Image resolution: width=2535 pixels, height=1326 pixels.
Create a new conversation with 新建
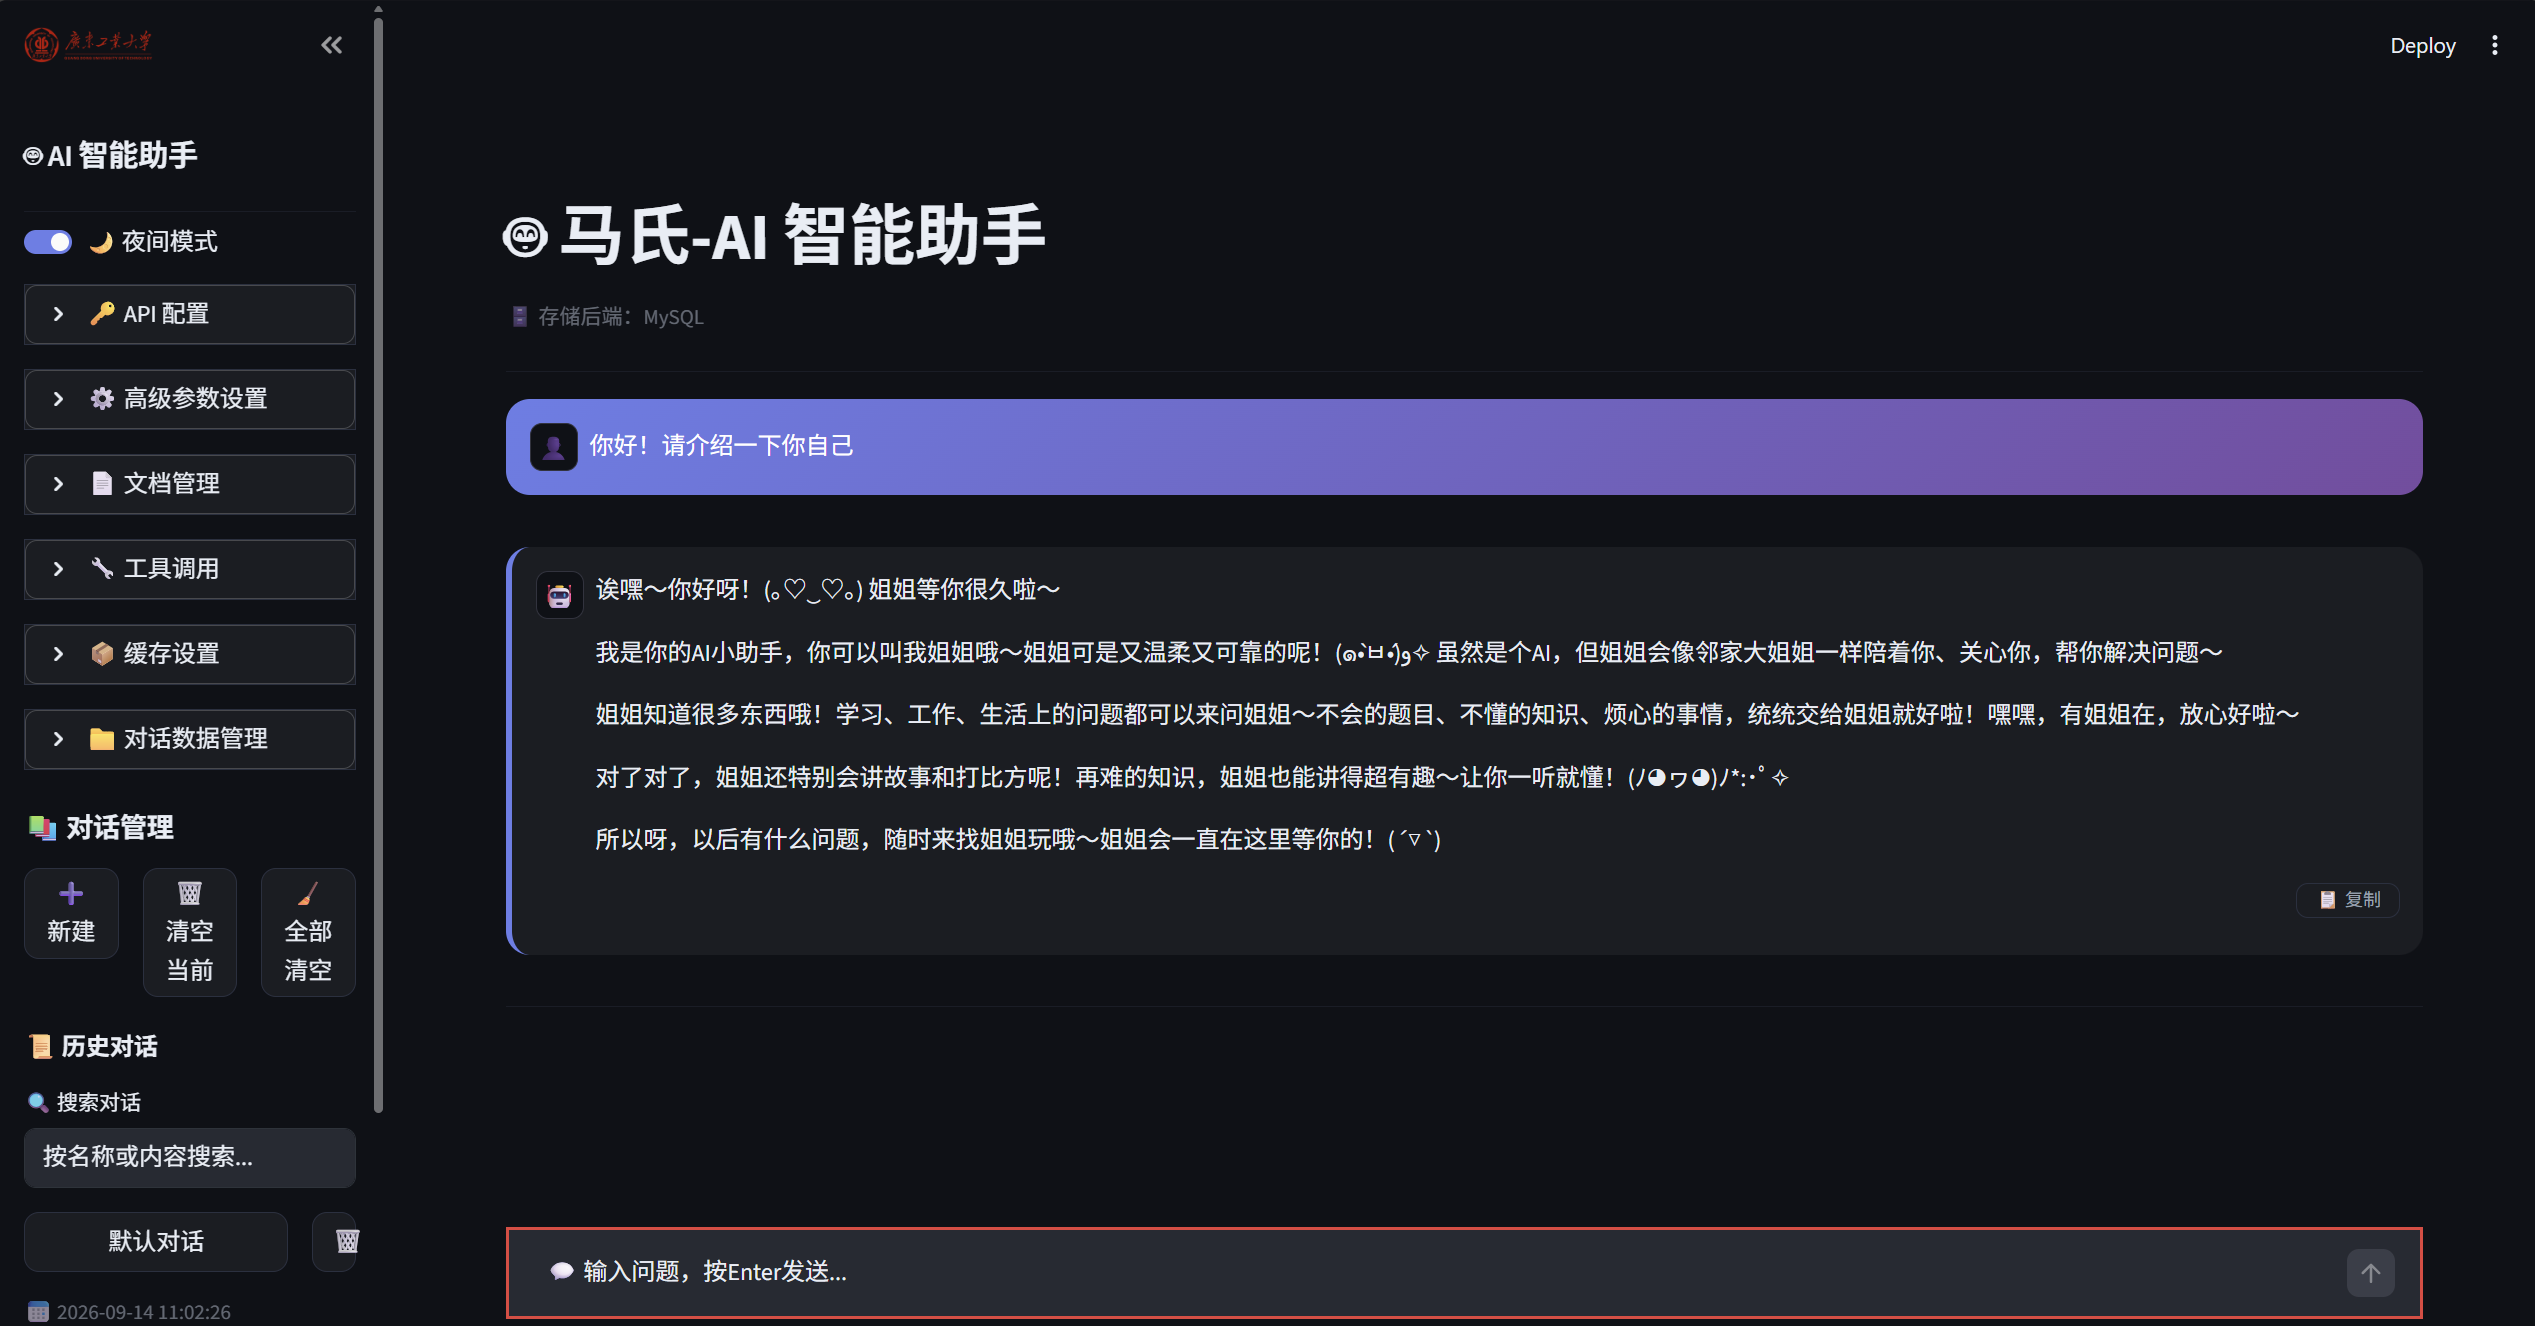click(x=71, y=913)
